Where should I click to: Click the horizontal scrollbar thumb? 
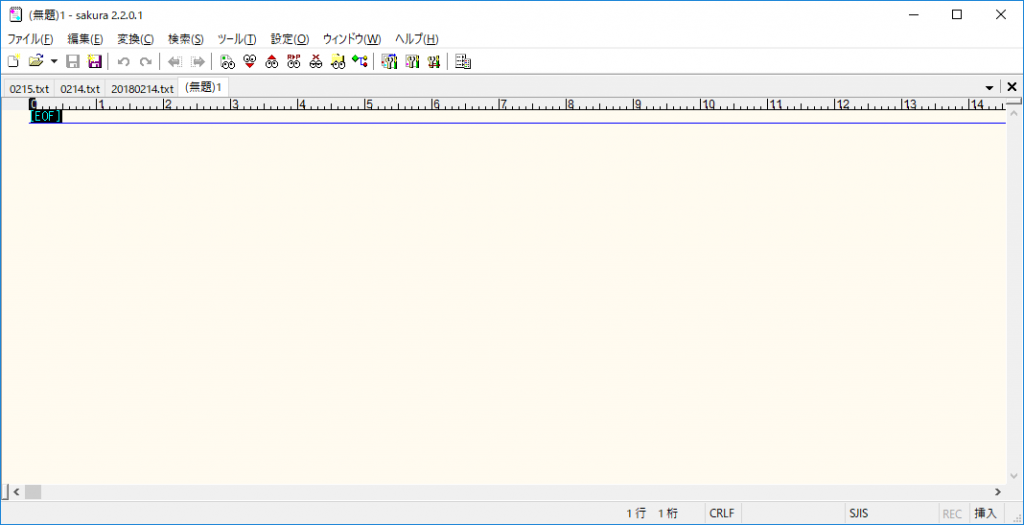coord(33,492)
